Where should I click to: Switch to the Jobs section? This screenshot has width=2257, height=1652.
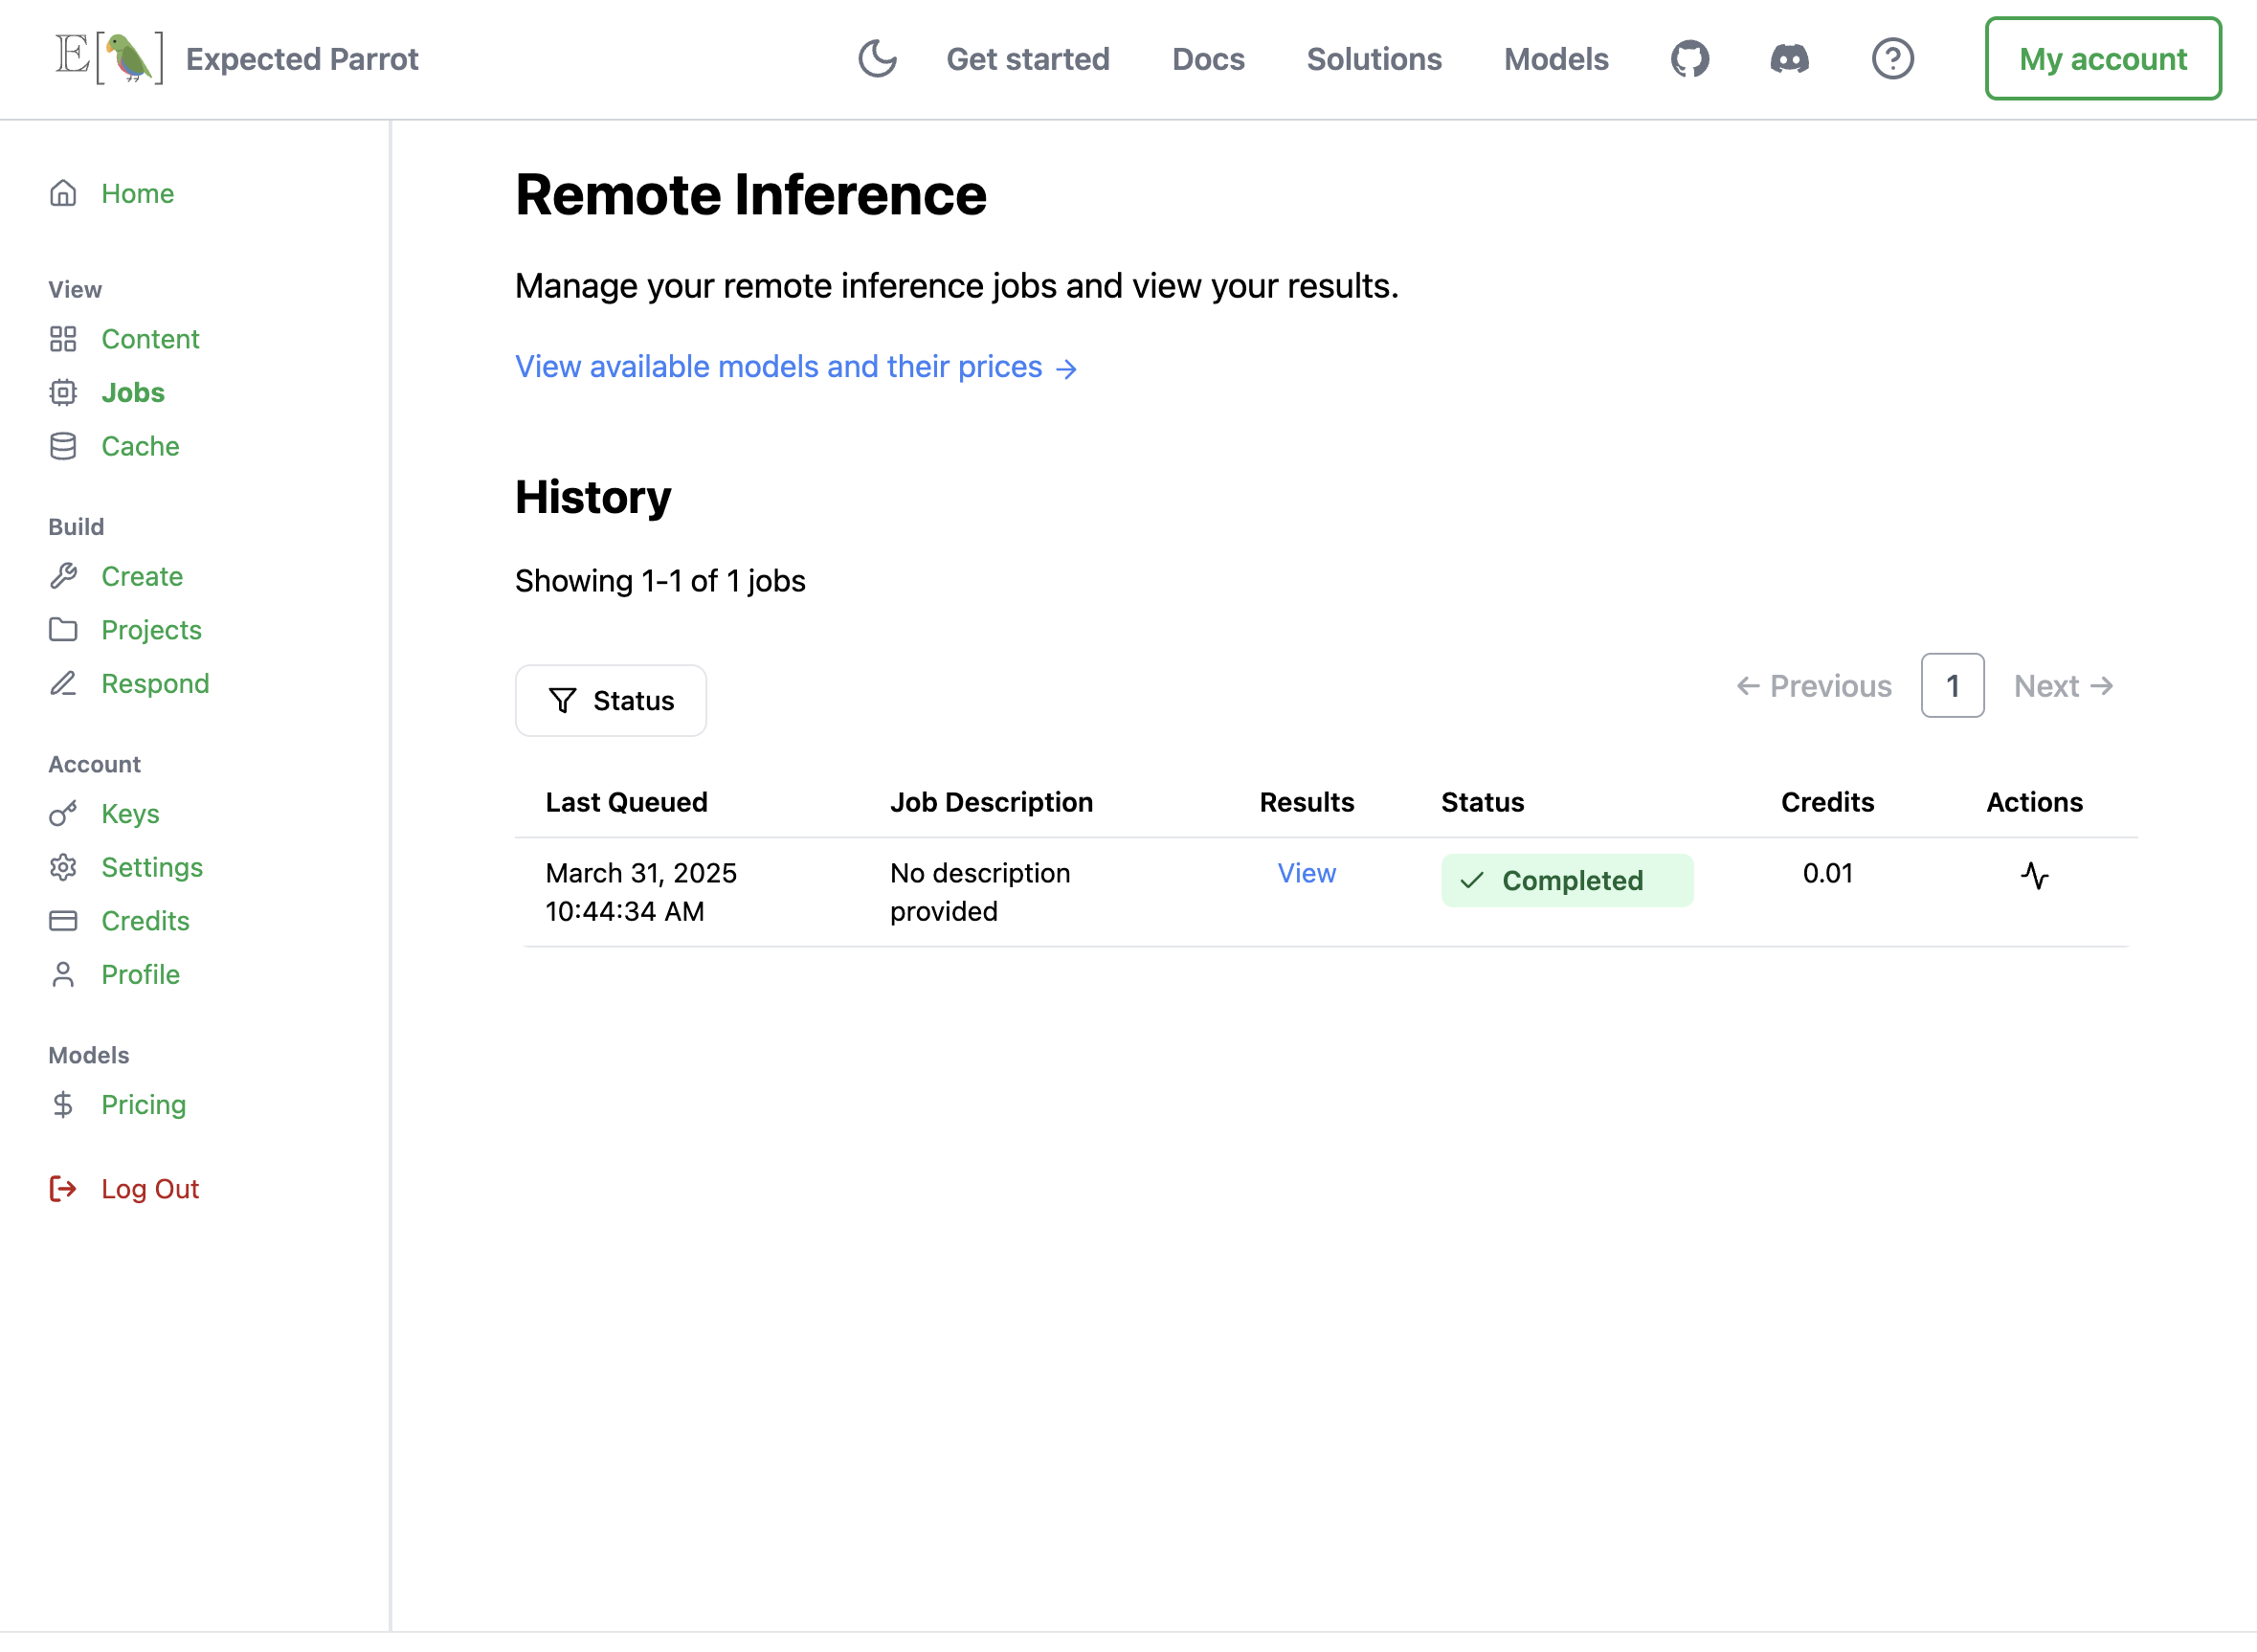132,392
